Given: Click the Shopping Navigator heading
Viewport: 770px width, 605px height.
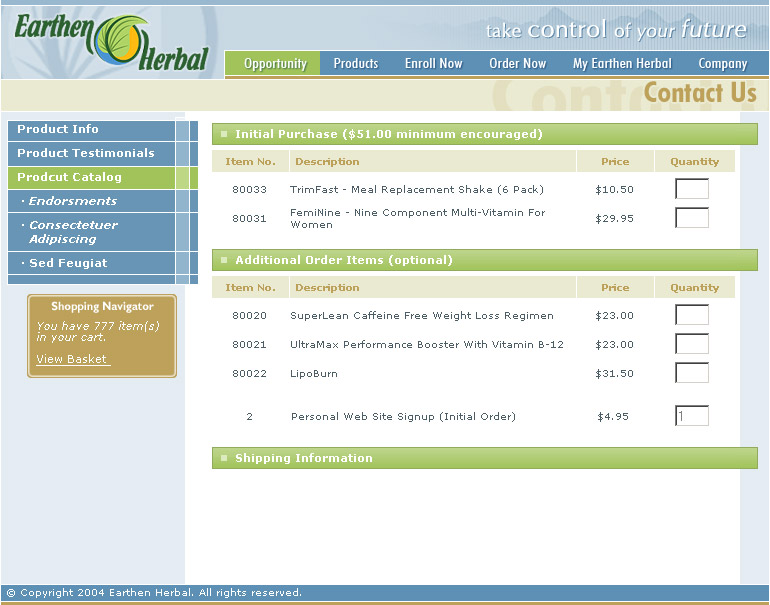Looking at the screenshot, I should [x=102, y=306].
